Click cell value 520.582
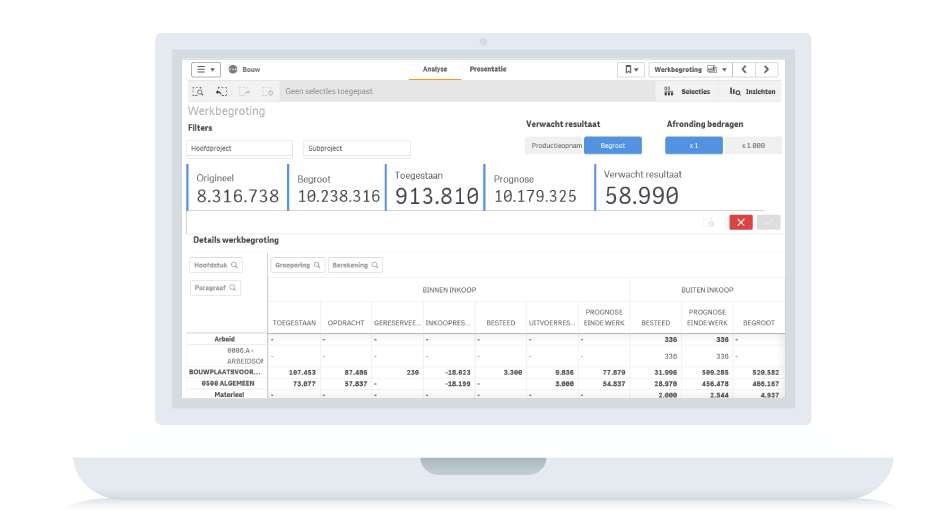950x530 pixels. 765,373
